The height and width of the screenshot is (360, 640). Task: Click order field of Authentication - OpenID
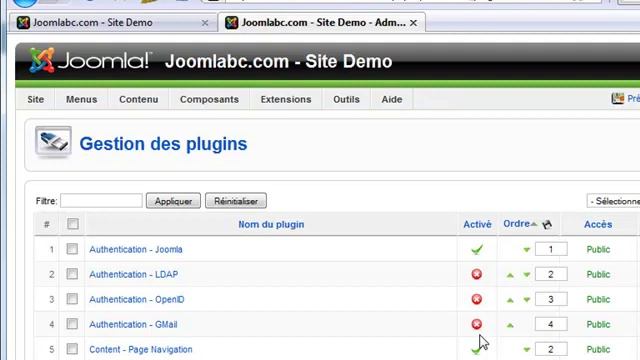pyautogui.click(x=551, y=299)
